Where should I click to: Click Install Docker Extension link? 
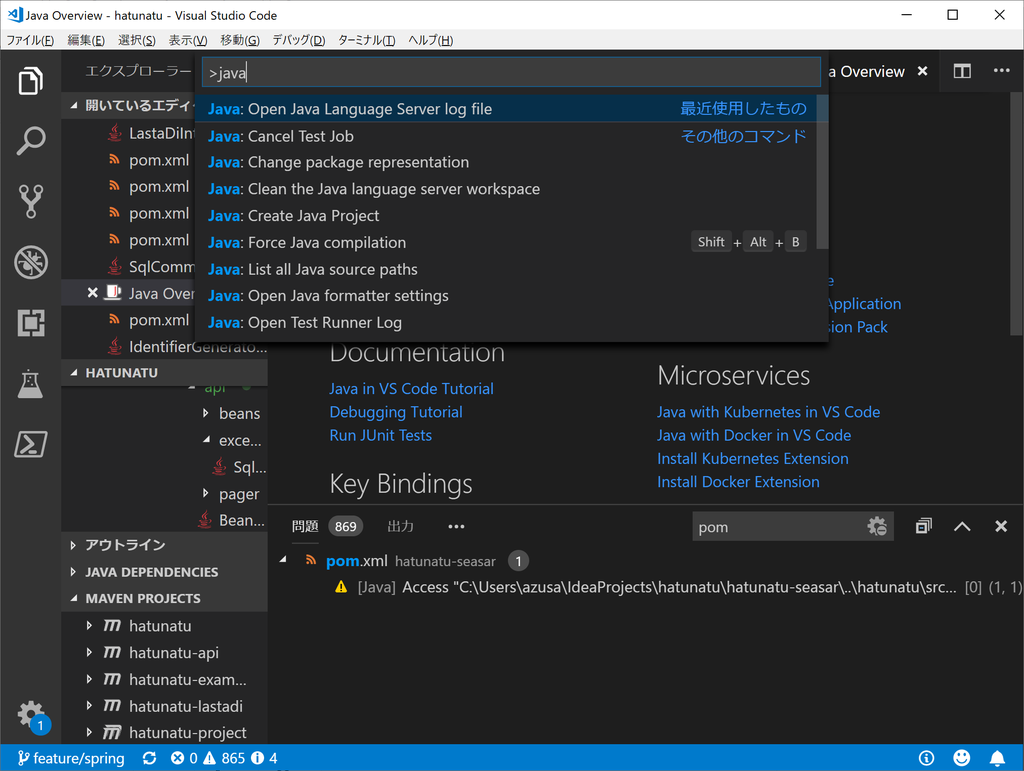coord(739,482)
